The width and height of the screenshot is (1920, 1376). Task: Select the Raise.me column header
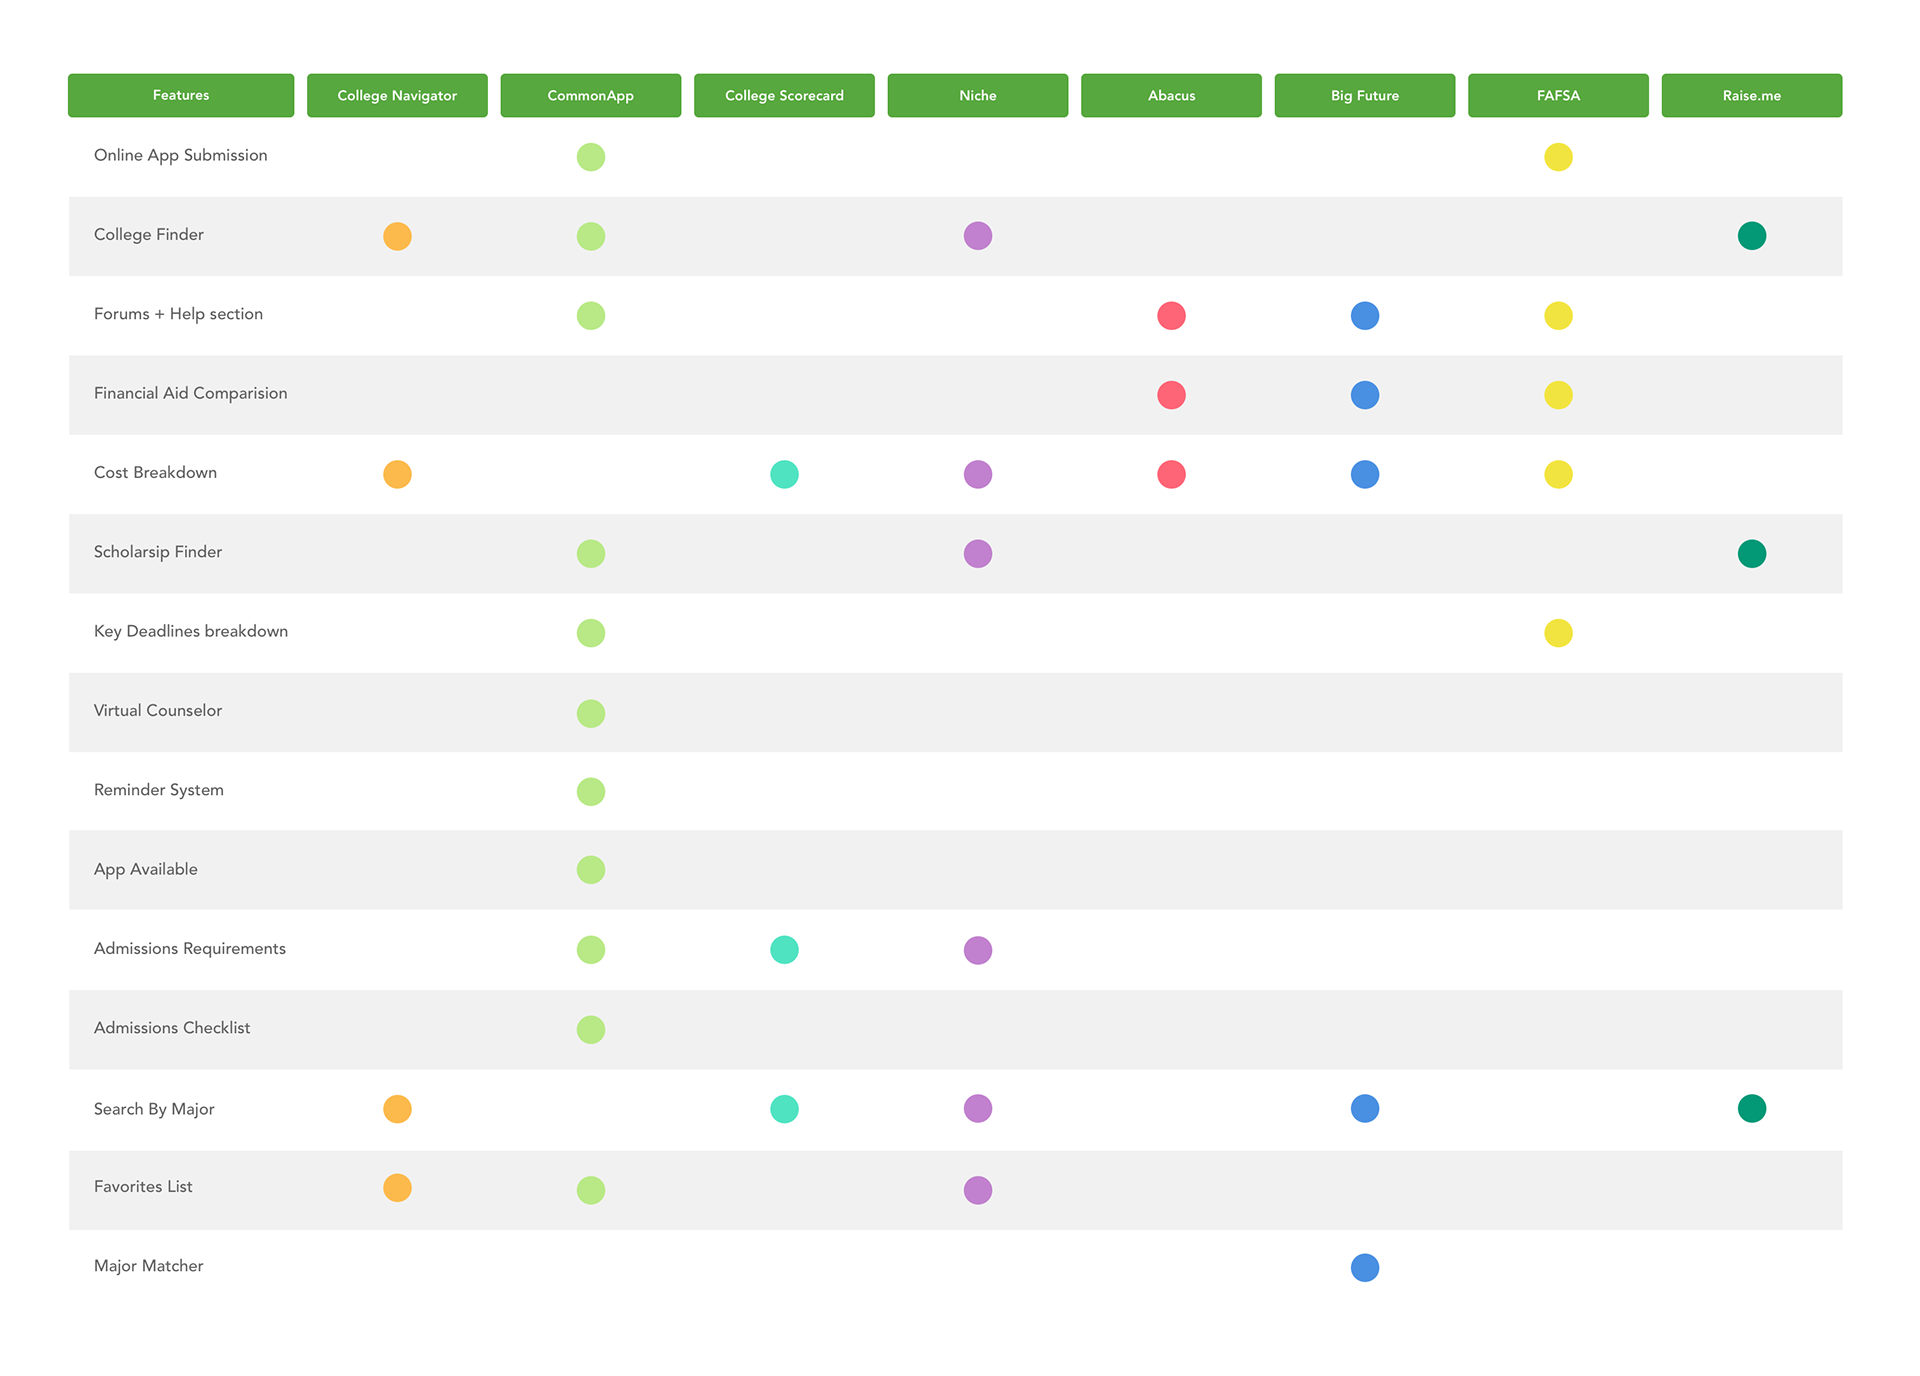coord(1752,95)
